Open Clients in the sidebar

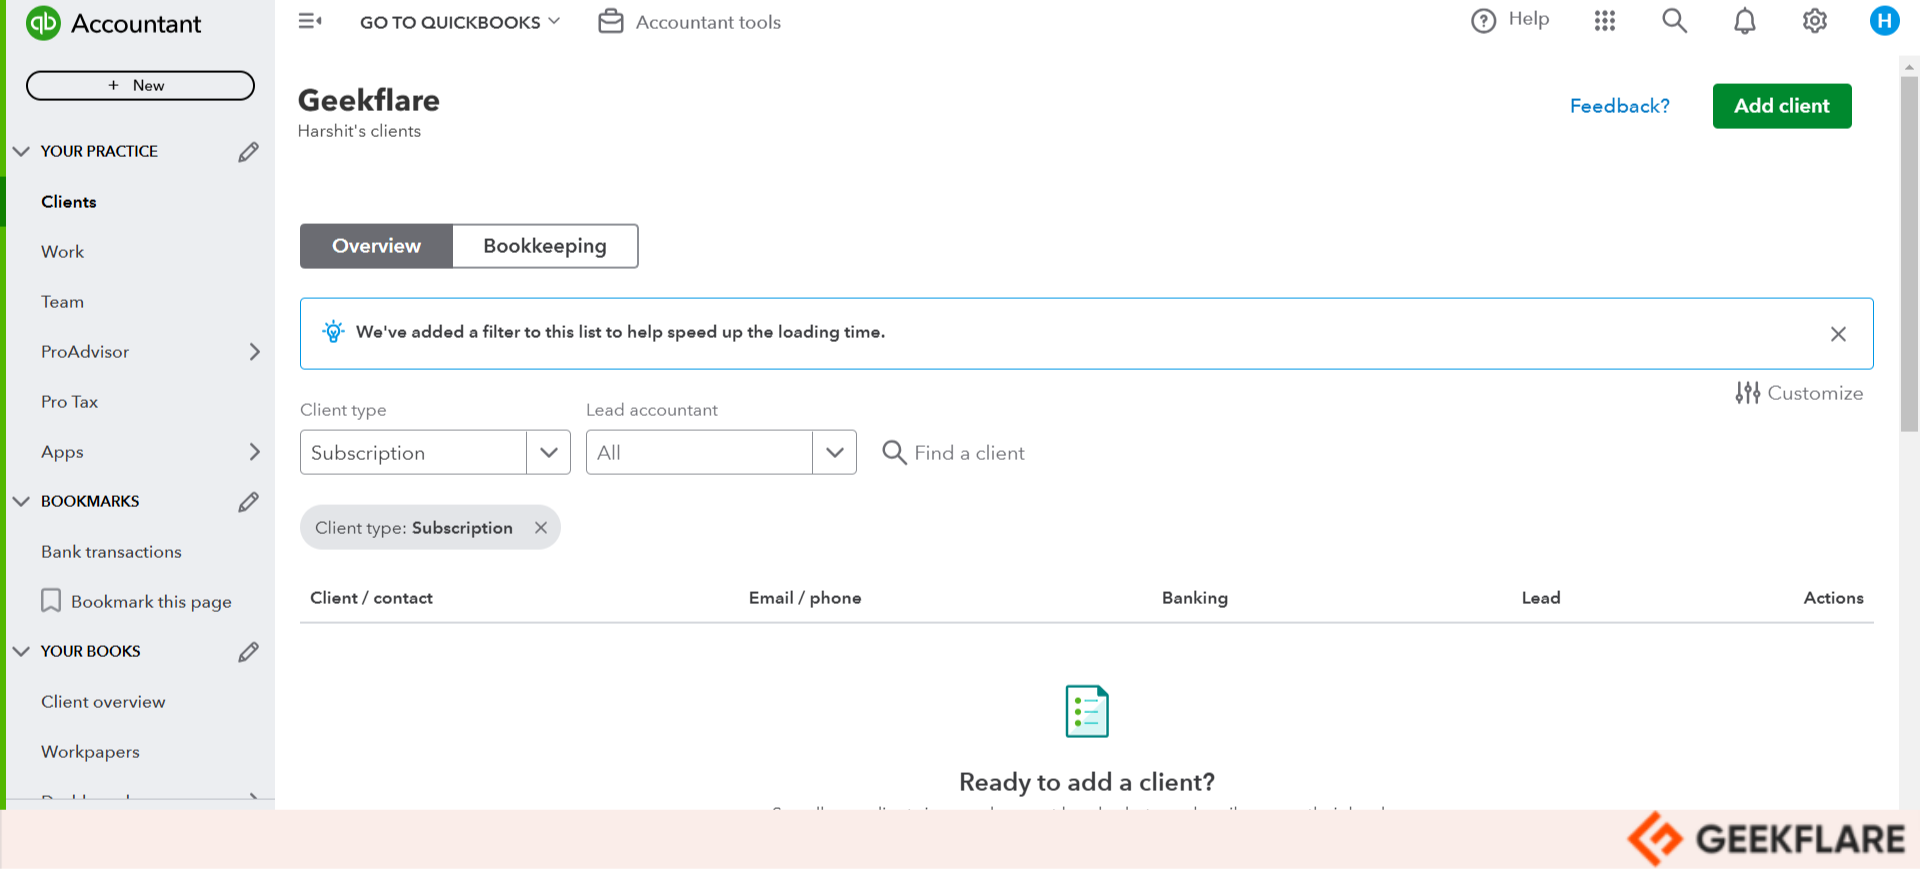(69, 202)
